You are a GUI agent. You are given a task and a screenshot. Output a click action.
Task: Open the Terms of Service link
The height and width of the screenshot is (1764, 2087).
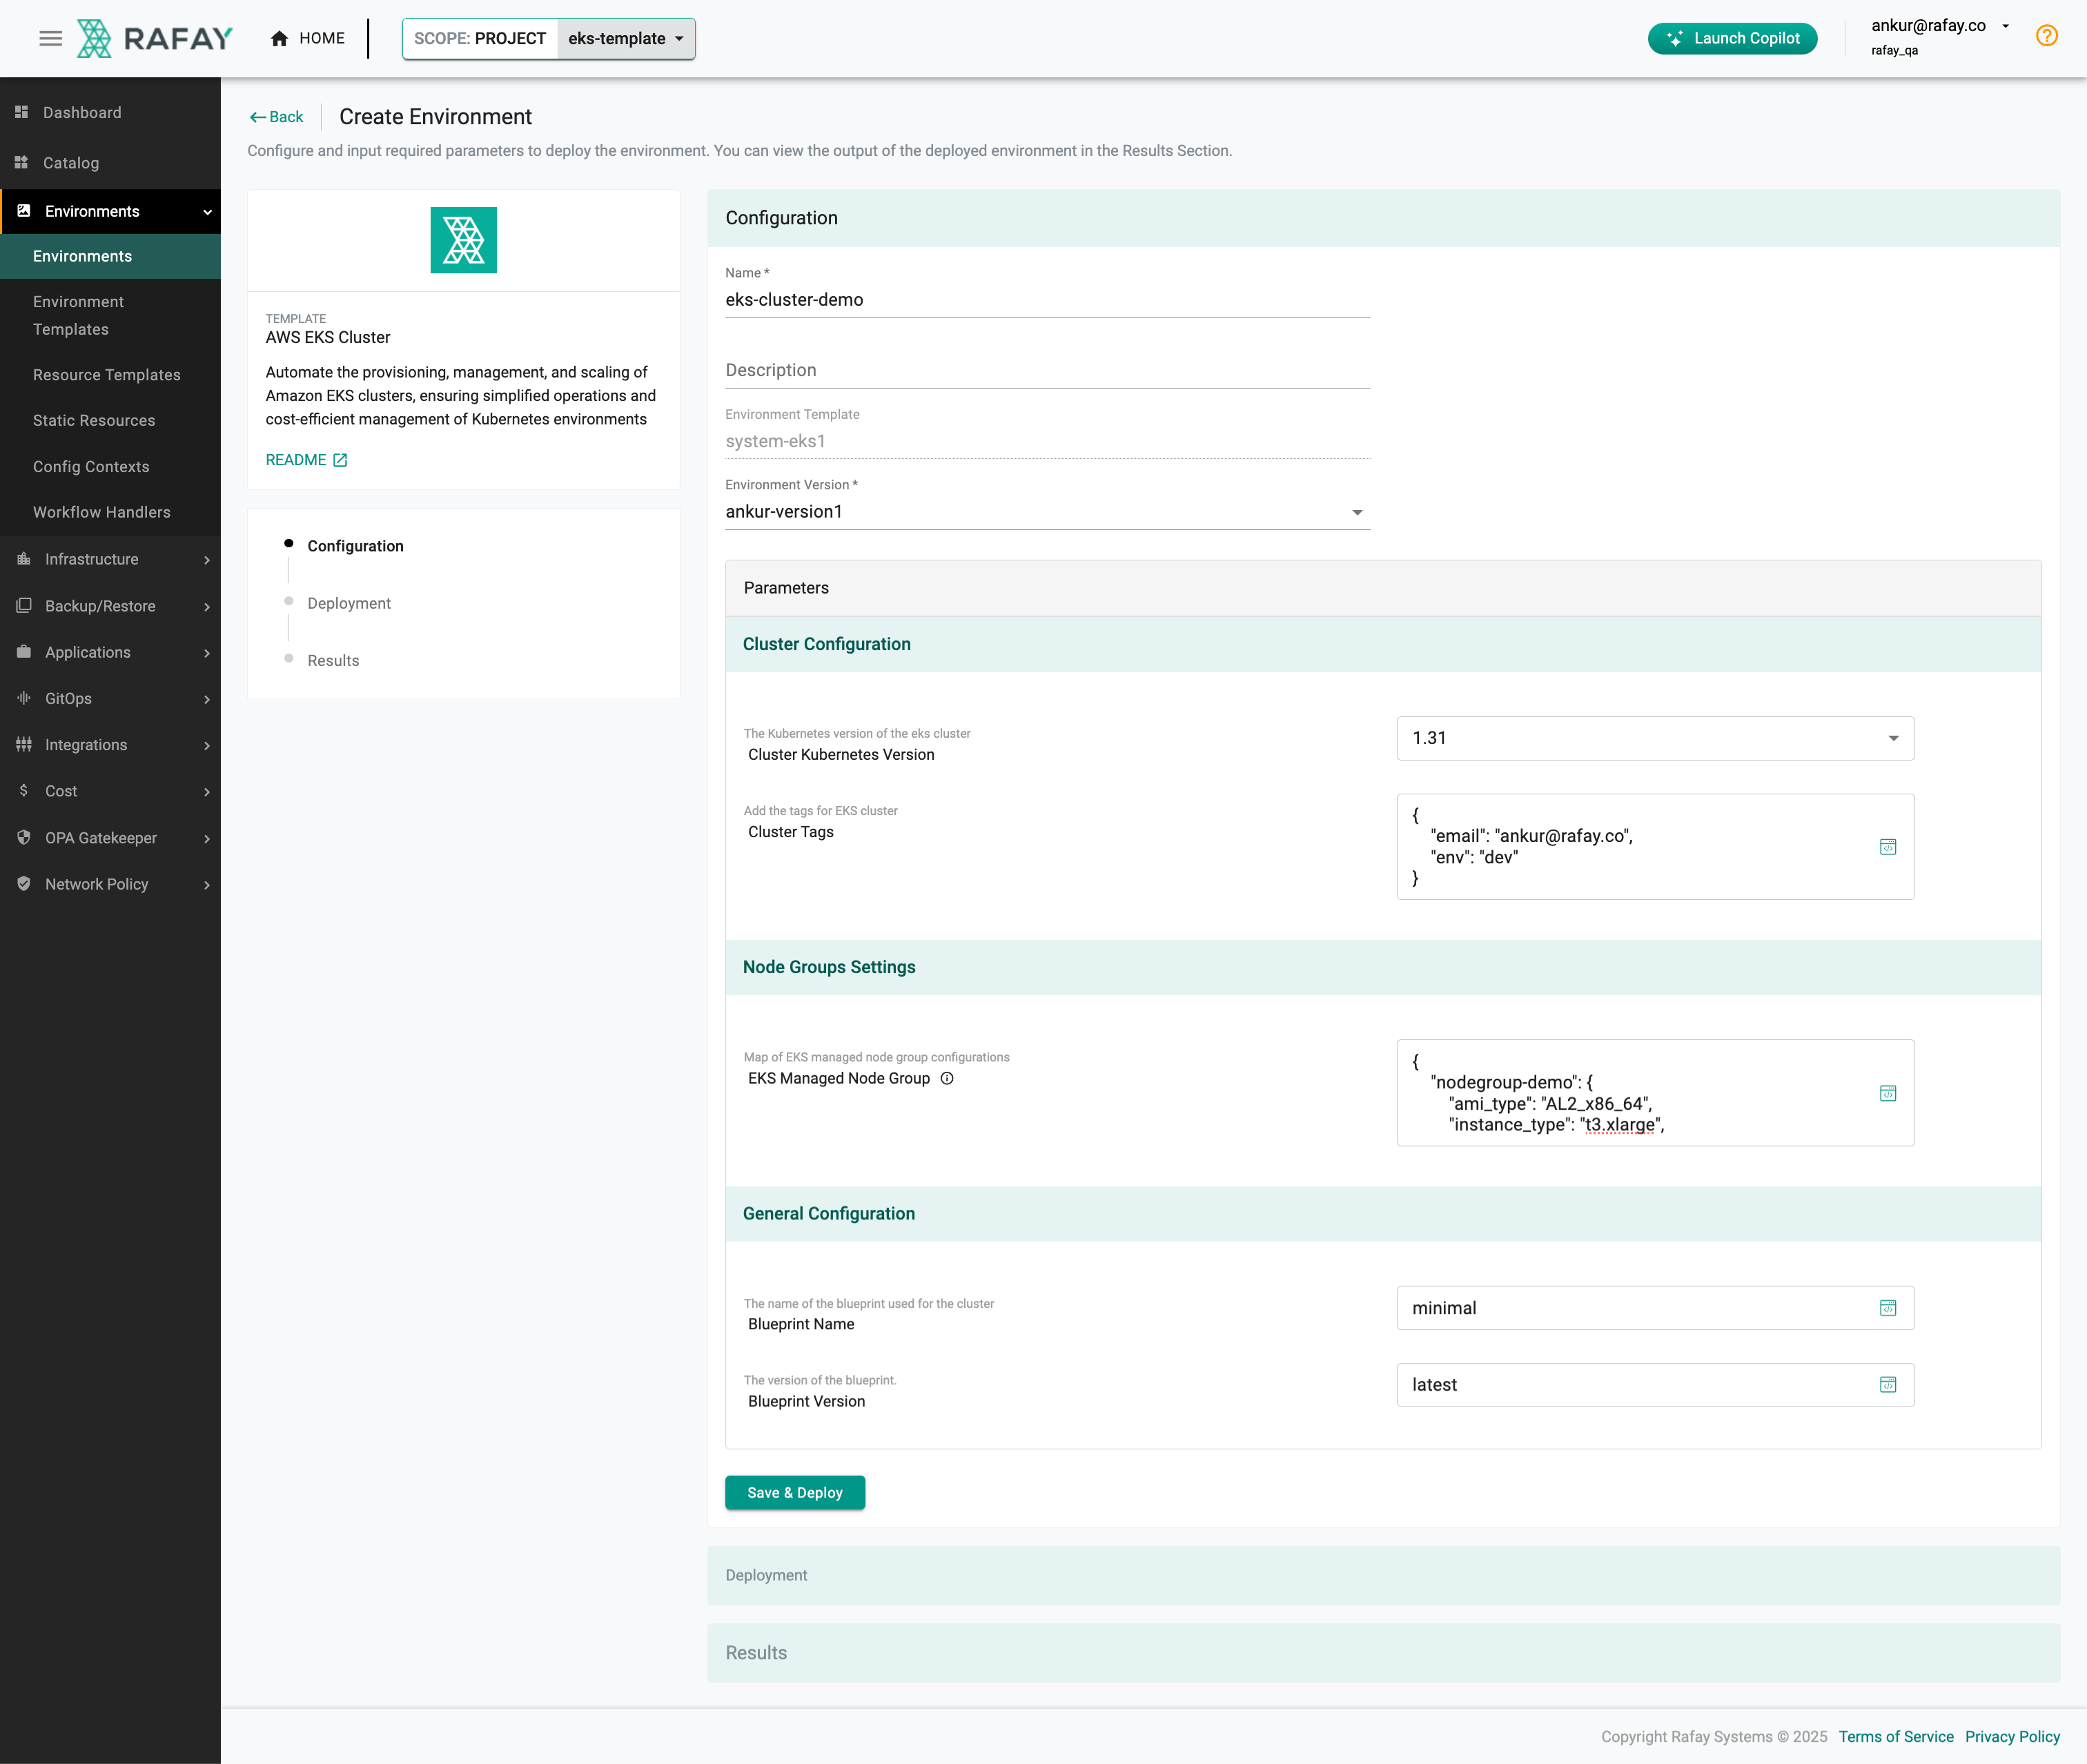1895,1736
